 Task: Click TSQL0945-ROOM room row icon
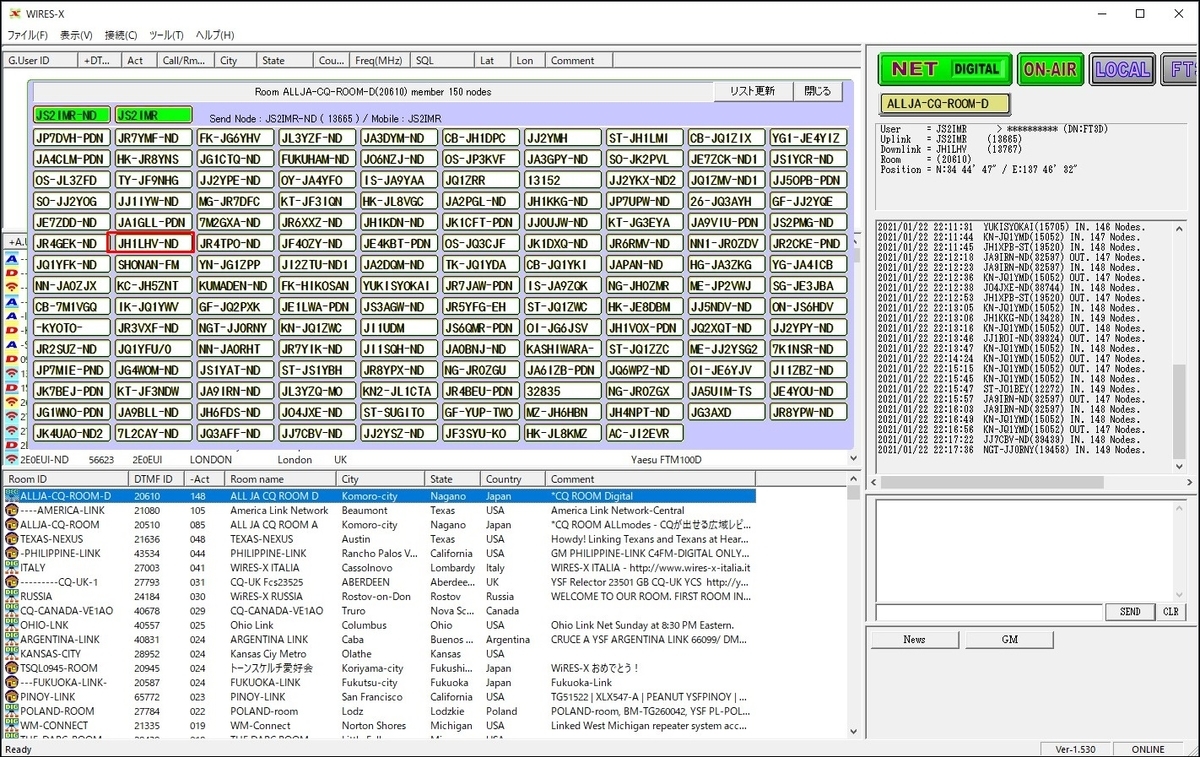(x=11, y=668)
